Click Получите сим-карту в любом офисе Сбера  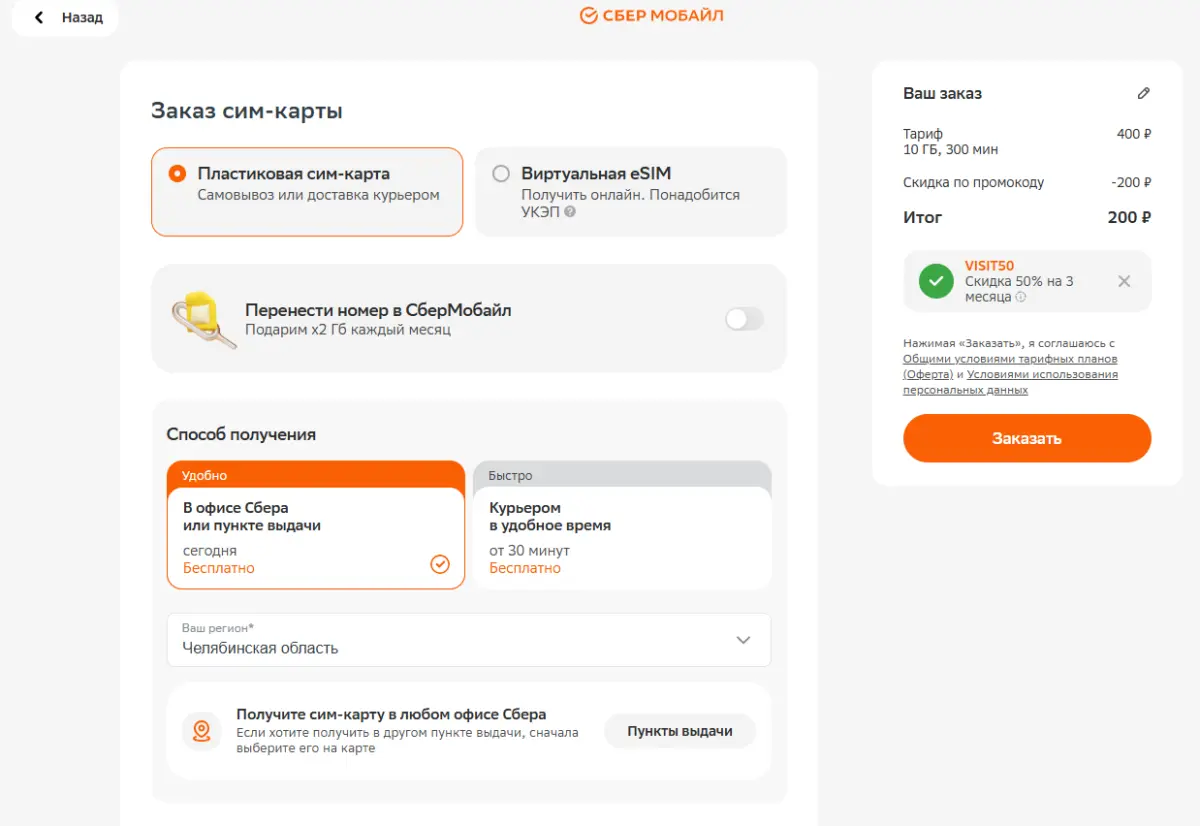point(391,714)
